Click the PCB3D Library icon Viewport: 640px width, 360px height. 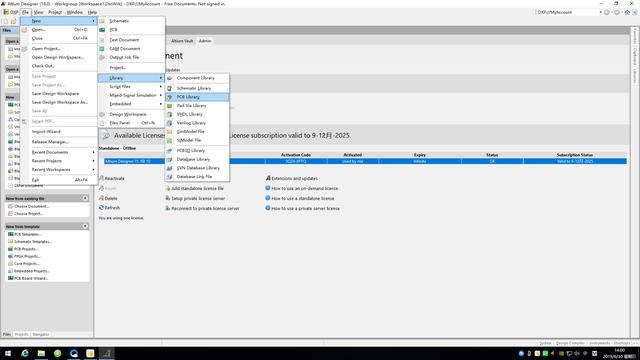click(169, 151)
